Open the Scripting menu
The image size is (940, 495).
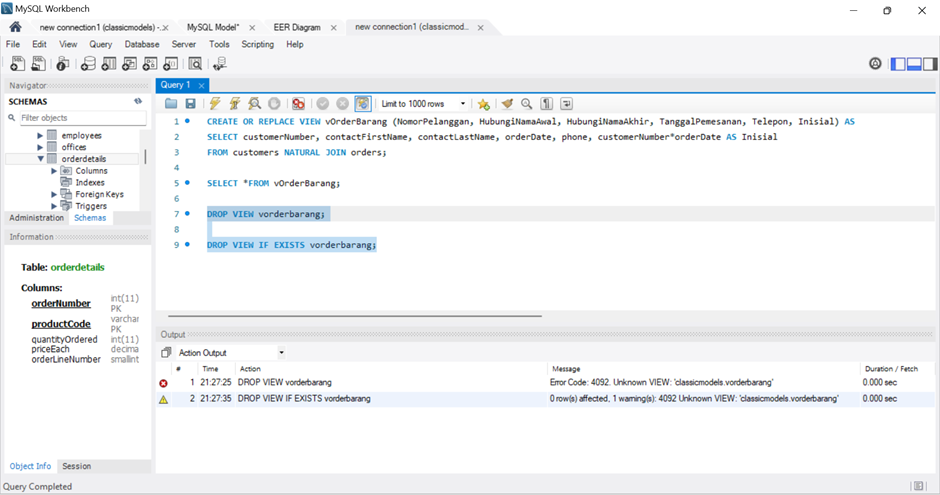pyautogui.click(x=258, y=44)
